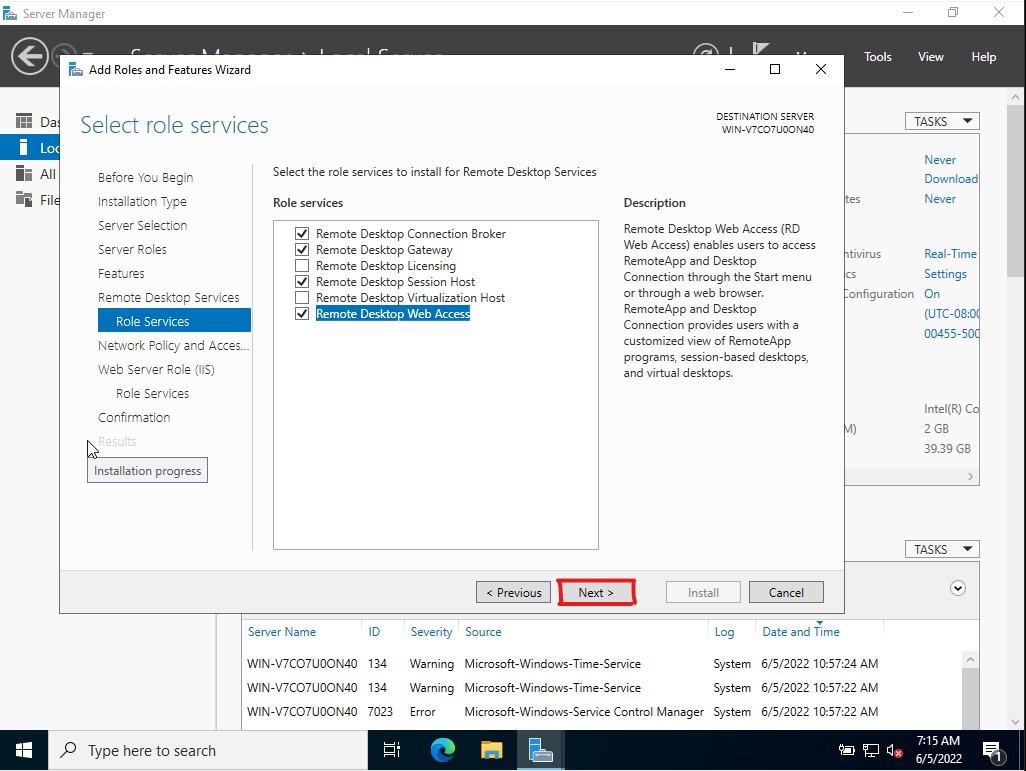Go to Installation Type step
1026x771 pixels.
point(142,202)
